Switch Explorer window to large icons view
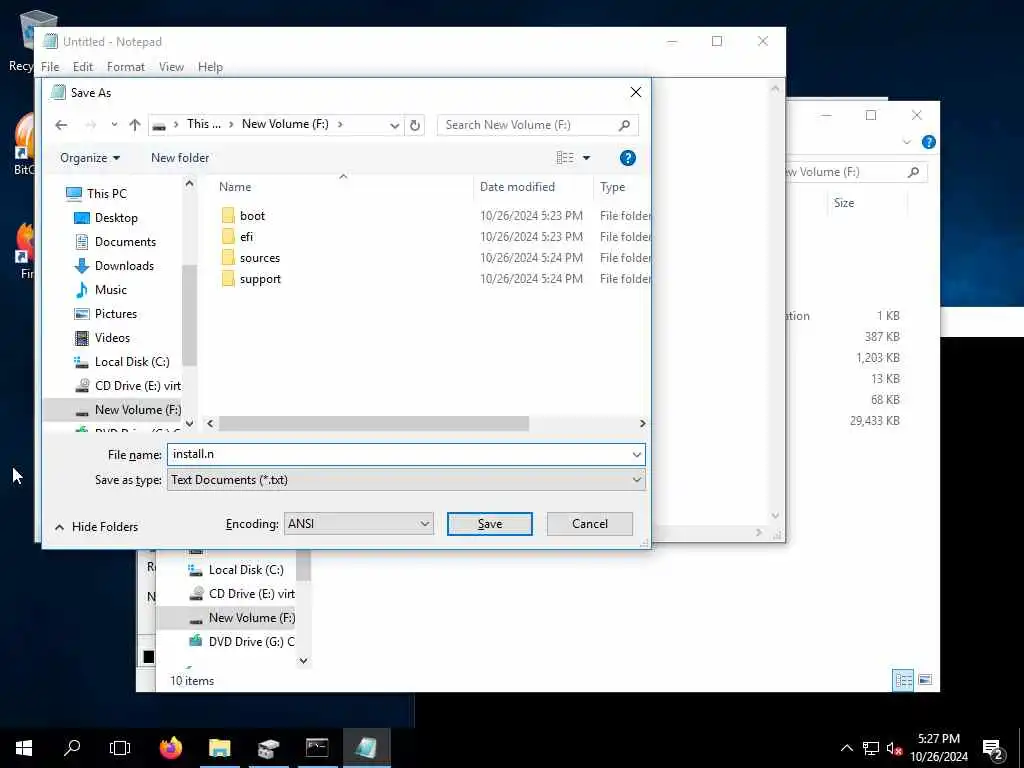Screen dimensions: 1024x768 pyautogui.click(x=925, y=680)
